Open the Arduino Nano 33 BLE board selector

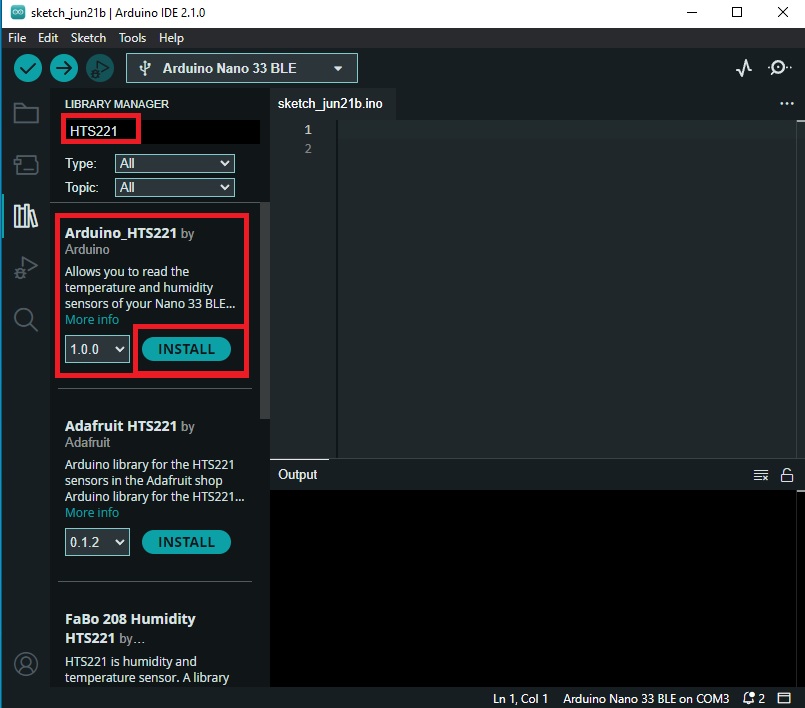coord(242,68)
